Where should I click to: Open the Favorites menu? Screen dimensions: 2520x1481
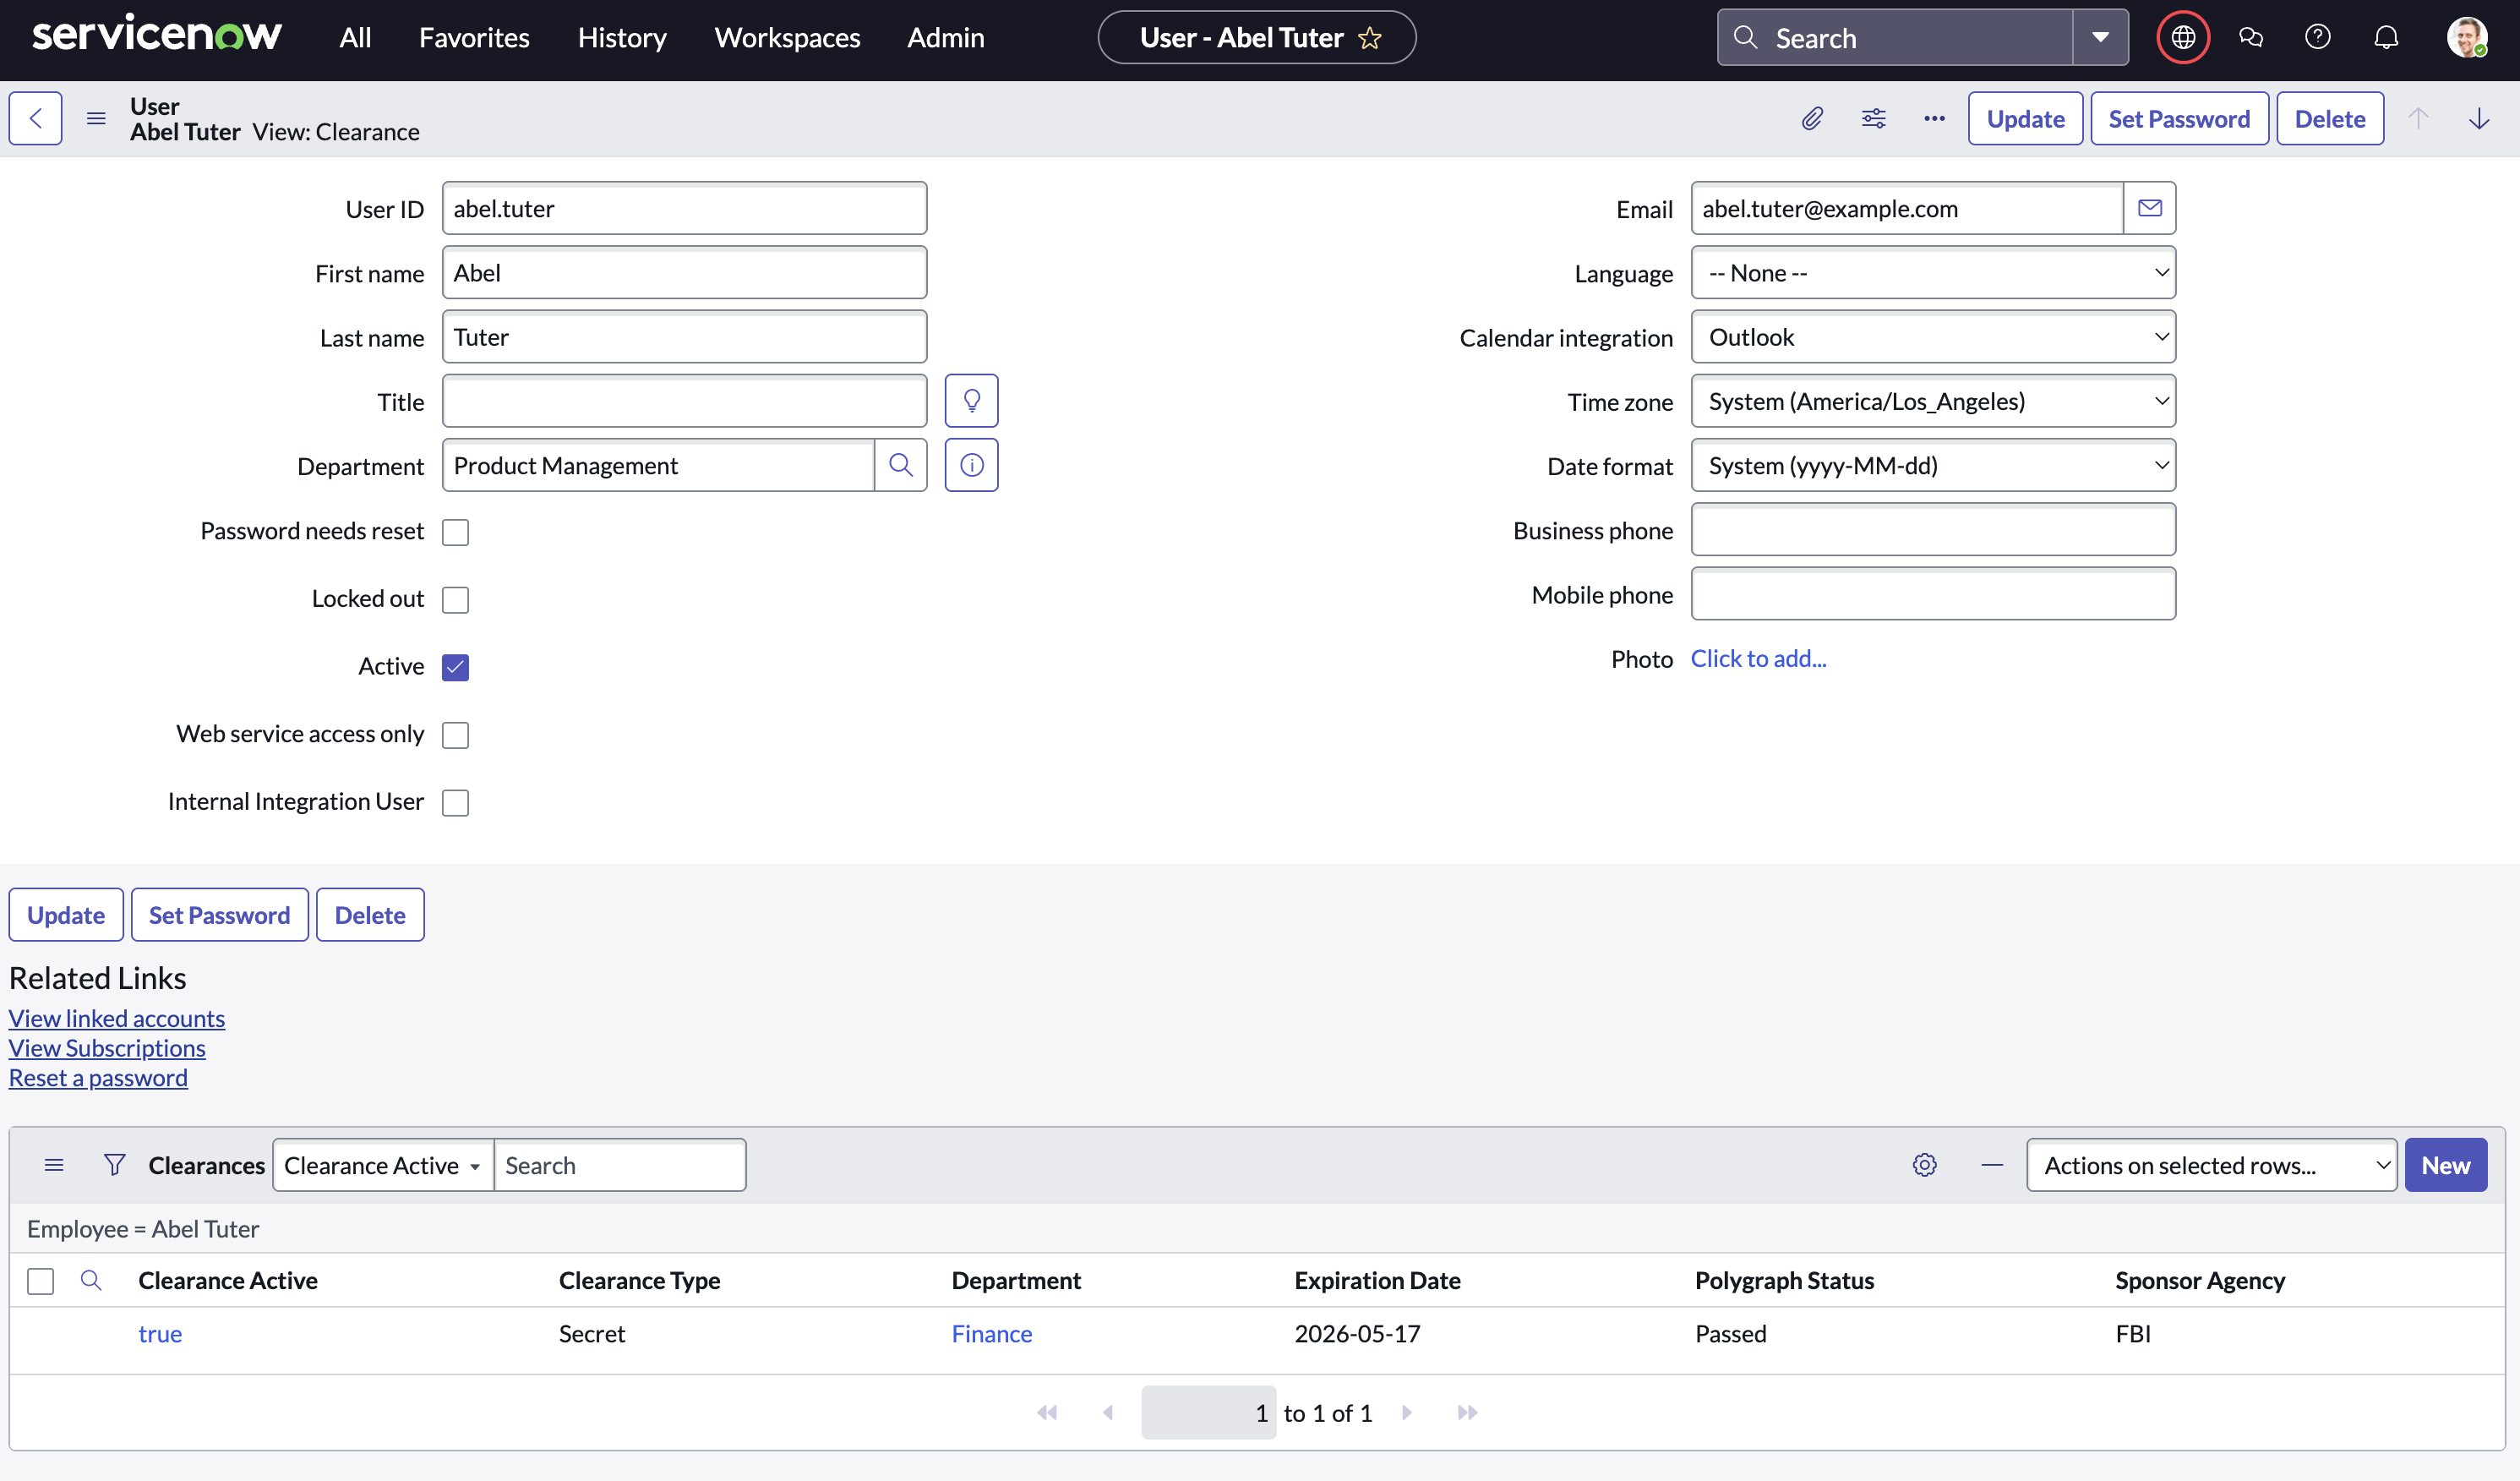click(474, 38)
